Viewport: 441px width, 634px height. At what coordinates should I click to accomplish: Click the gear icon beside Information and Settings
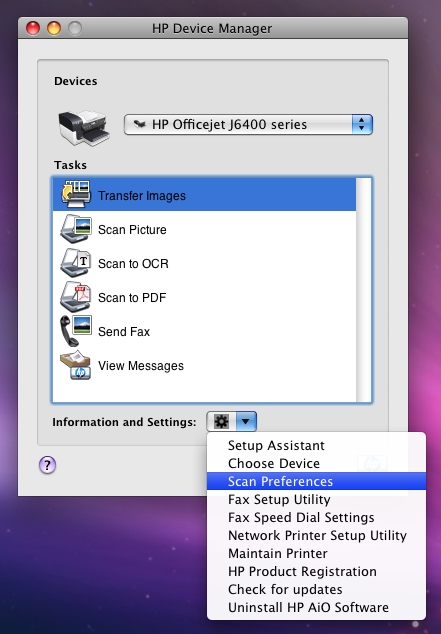221,421
